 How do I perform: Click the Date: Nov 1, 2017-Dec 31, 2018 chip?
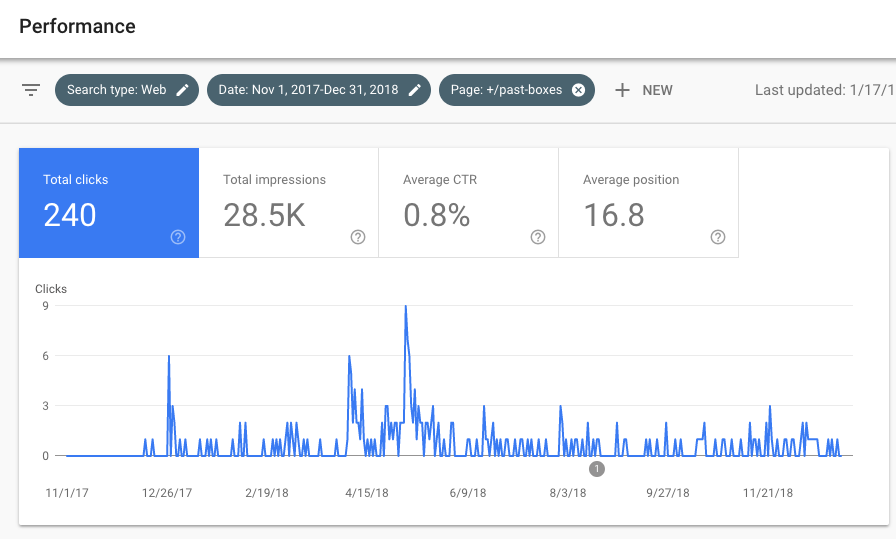(319, 90)
